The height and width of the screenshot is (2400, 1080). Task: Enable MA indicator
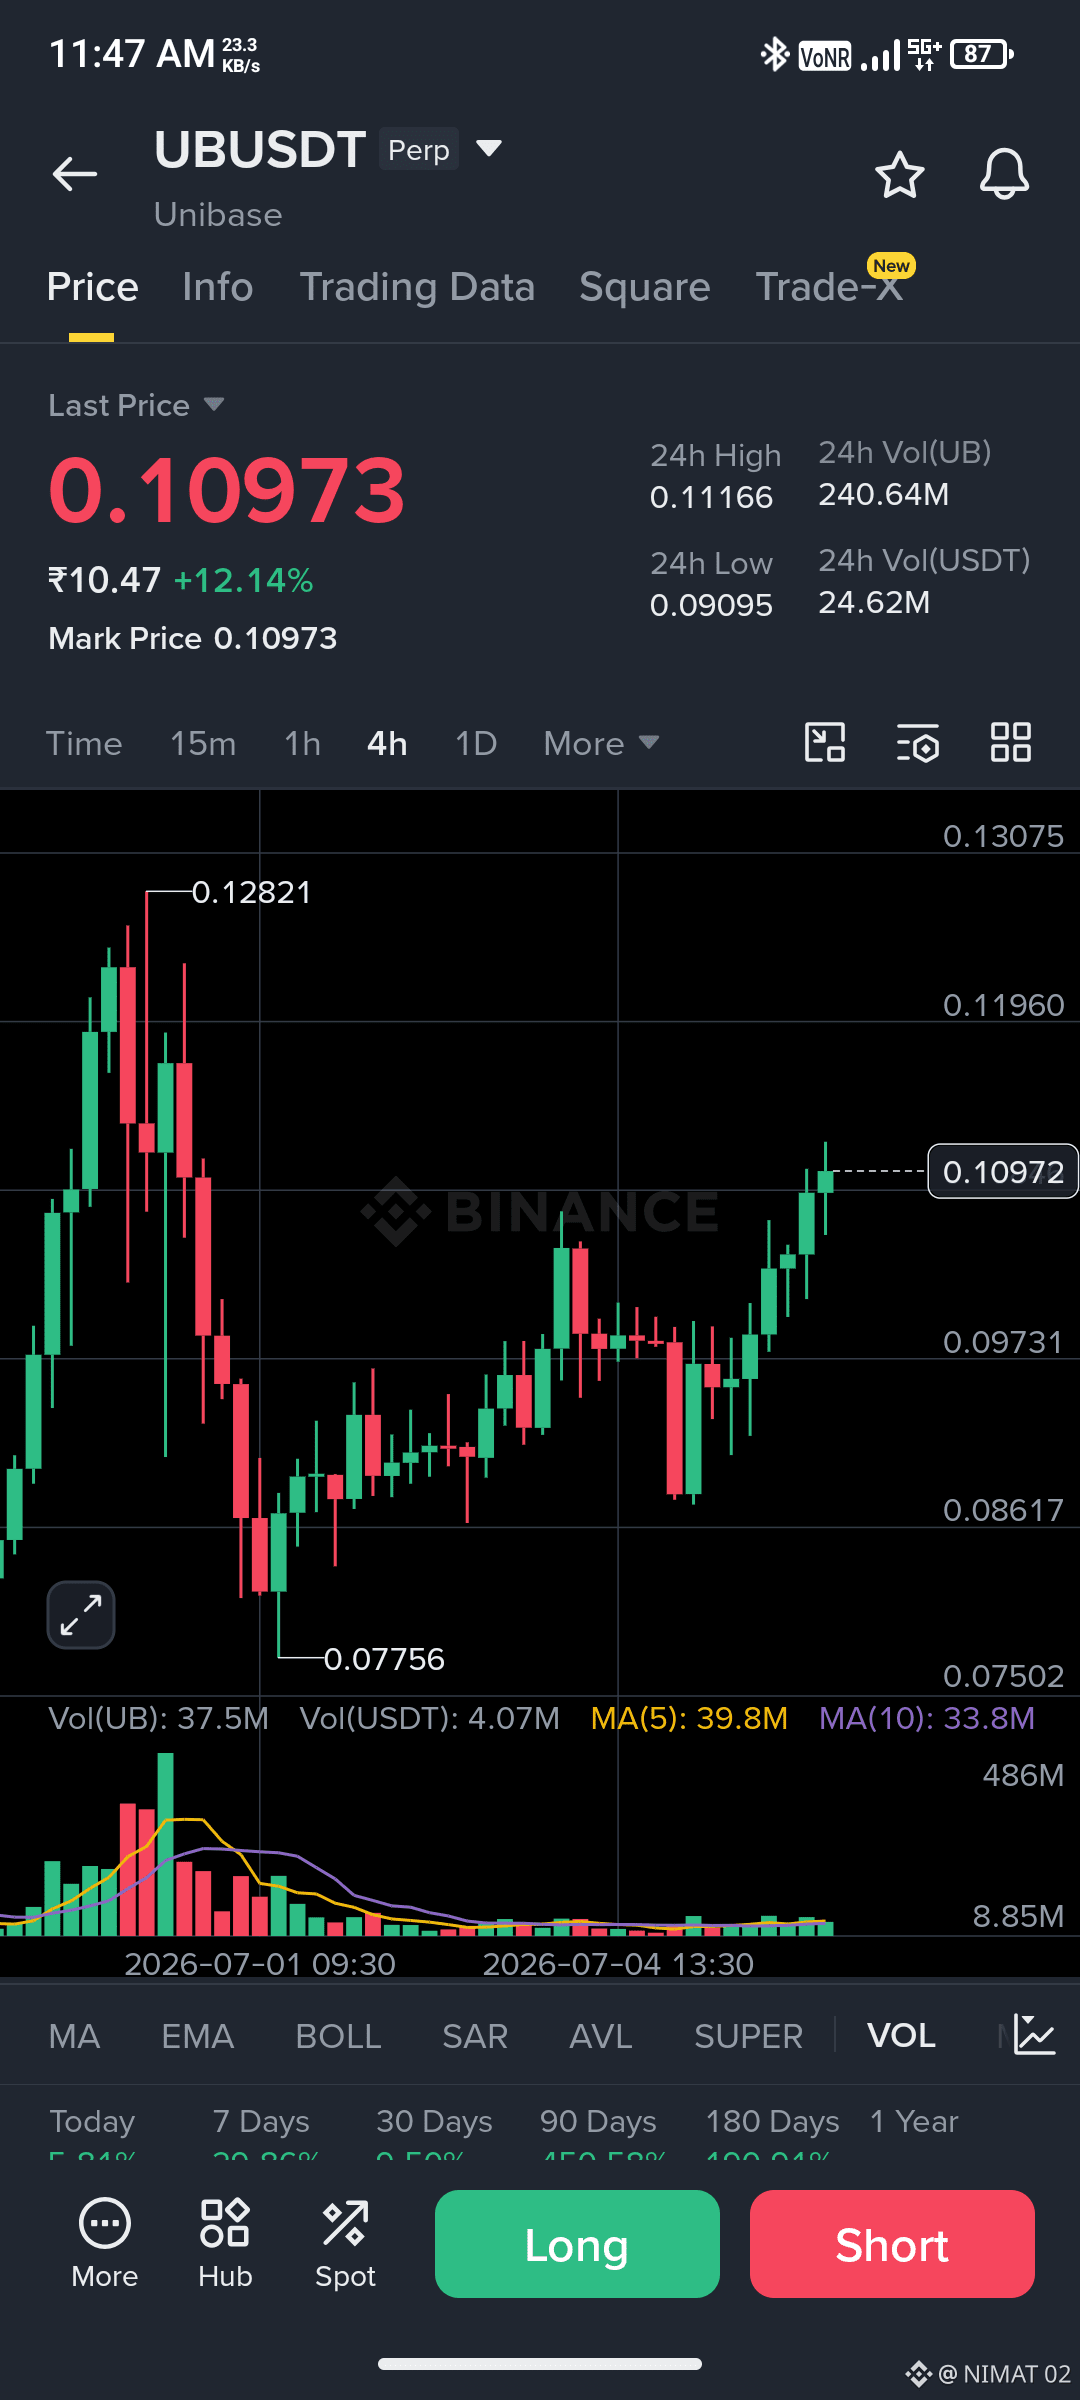pyautogui.click(x=74, y=2036)
